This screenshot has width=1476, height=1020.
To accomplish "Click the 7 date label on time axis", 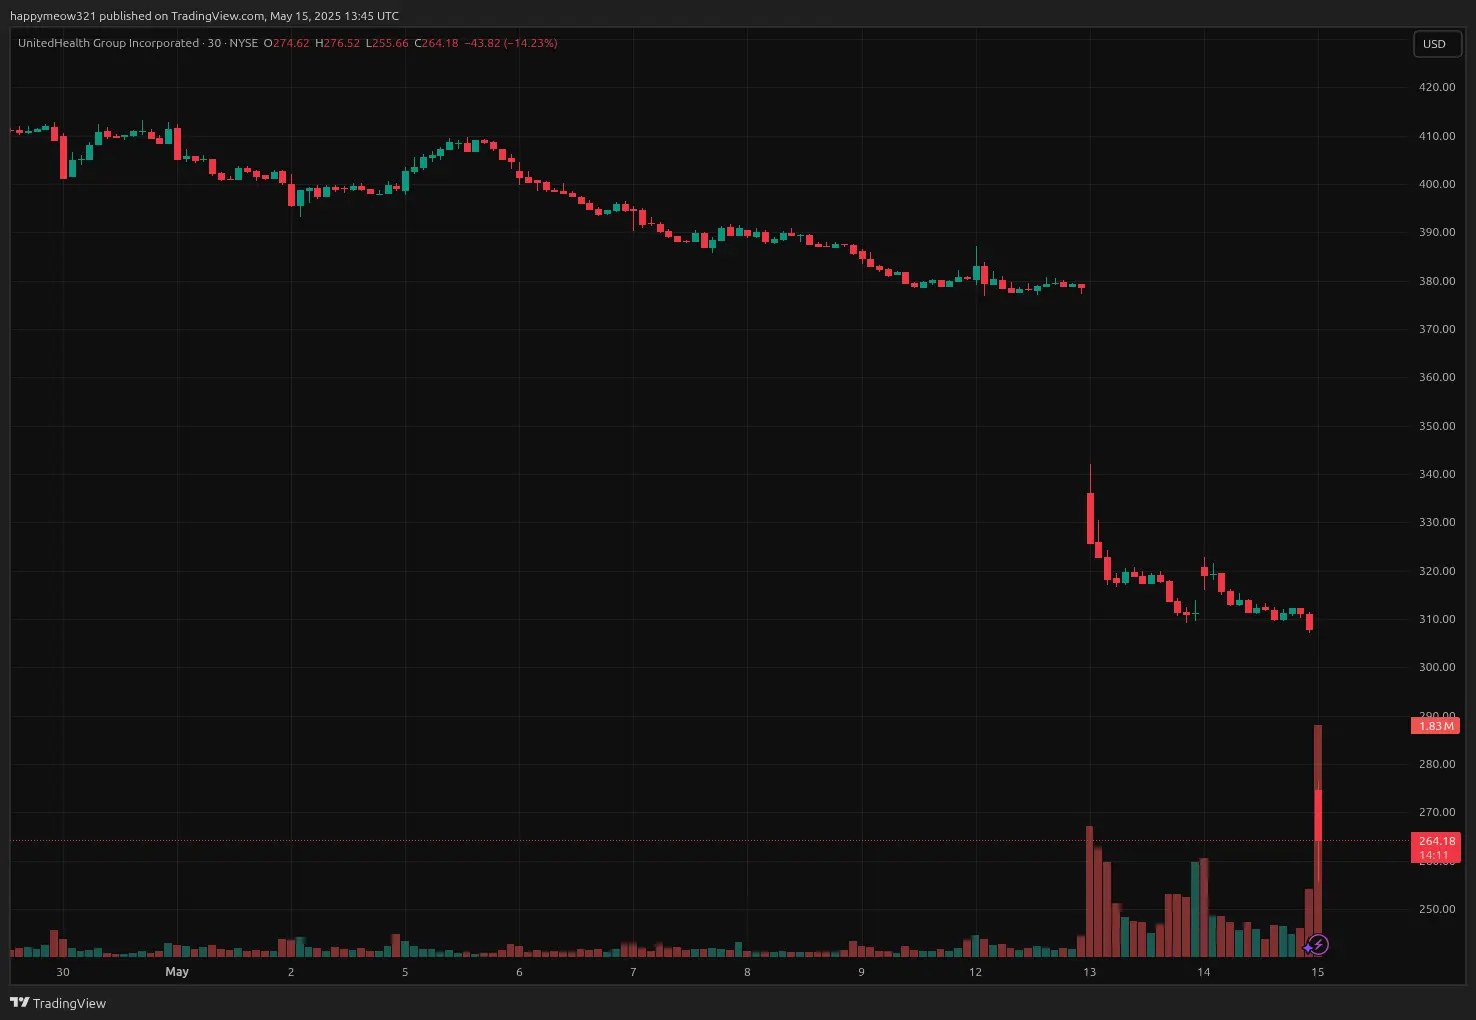I will pos(633,972).
